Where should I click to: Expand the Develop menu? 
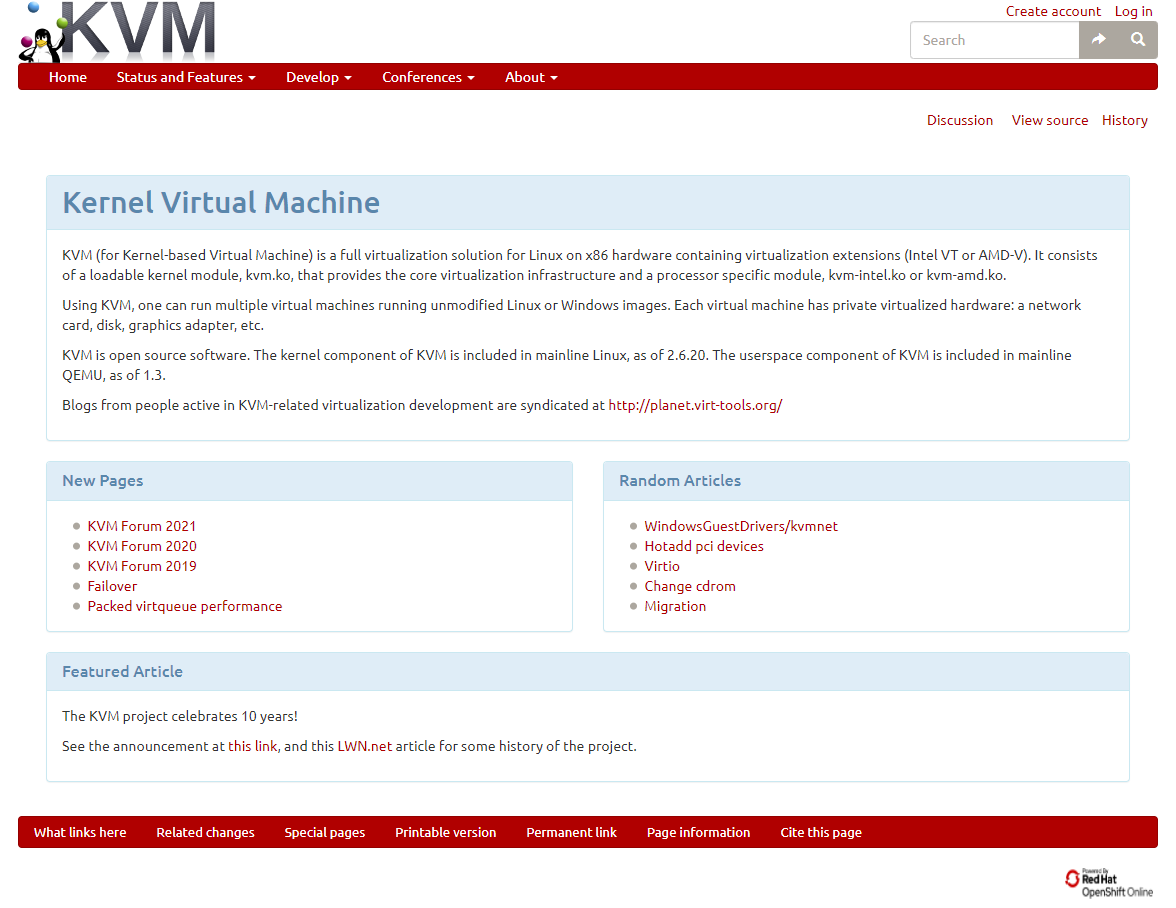point(318,76)
